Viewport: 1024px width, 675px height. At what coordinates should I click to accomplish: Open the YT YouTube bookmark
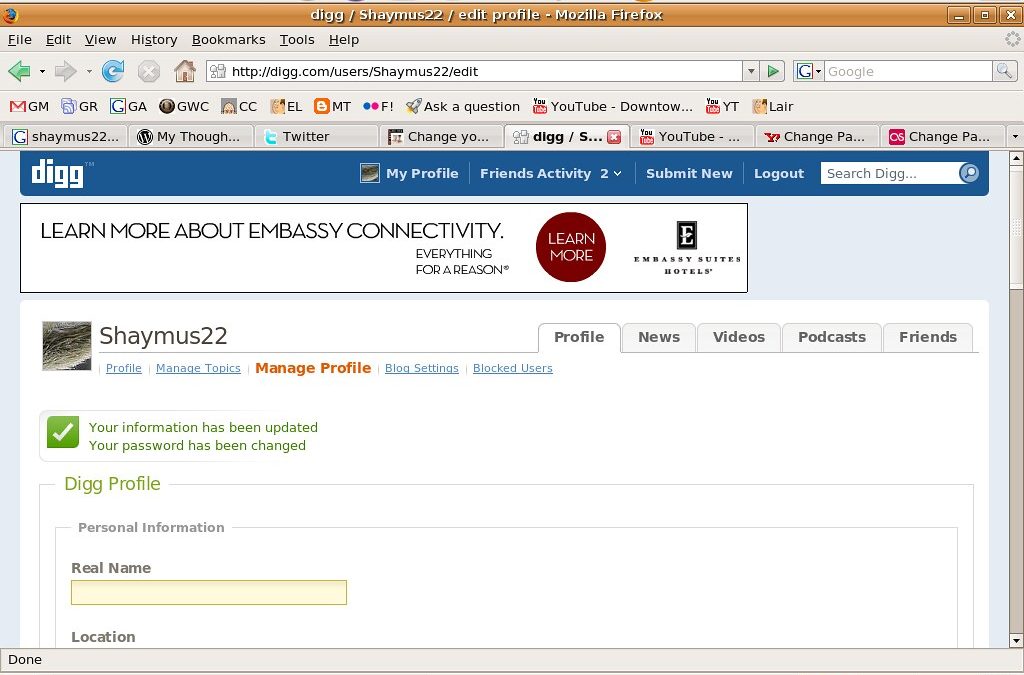point(722,106)
